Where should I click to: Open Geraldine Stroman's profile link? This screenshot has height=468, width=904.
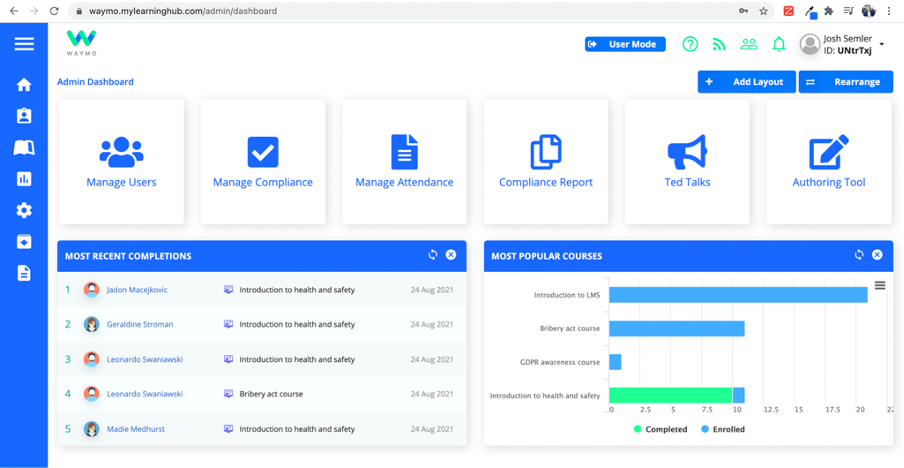pyautogui.click(x=140, y=324)
